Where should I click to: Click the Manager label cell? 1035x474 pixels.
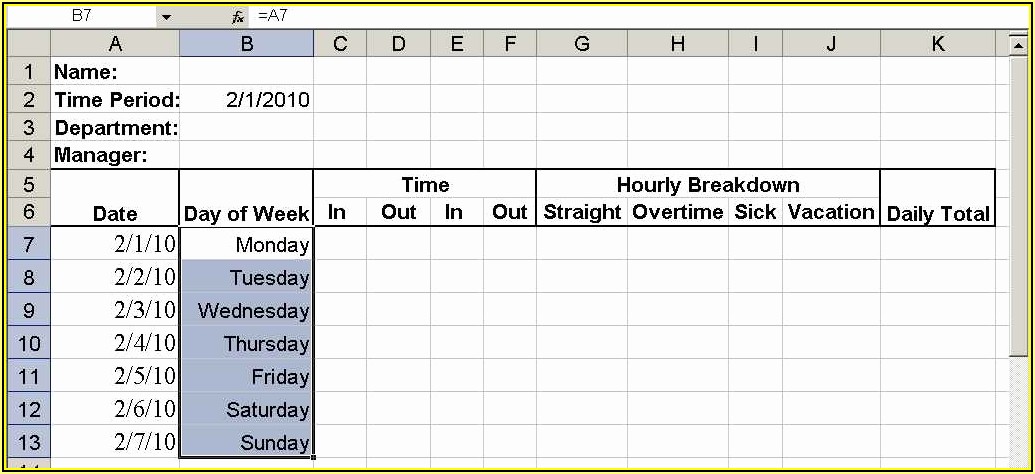pos(115,155)
